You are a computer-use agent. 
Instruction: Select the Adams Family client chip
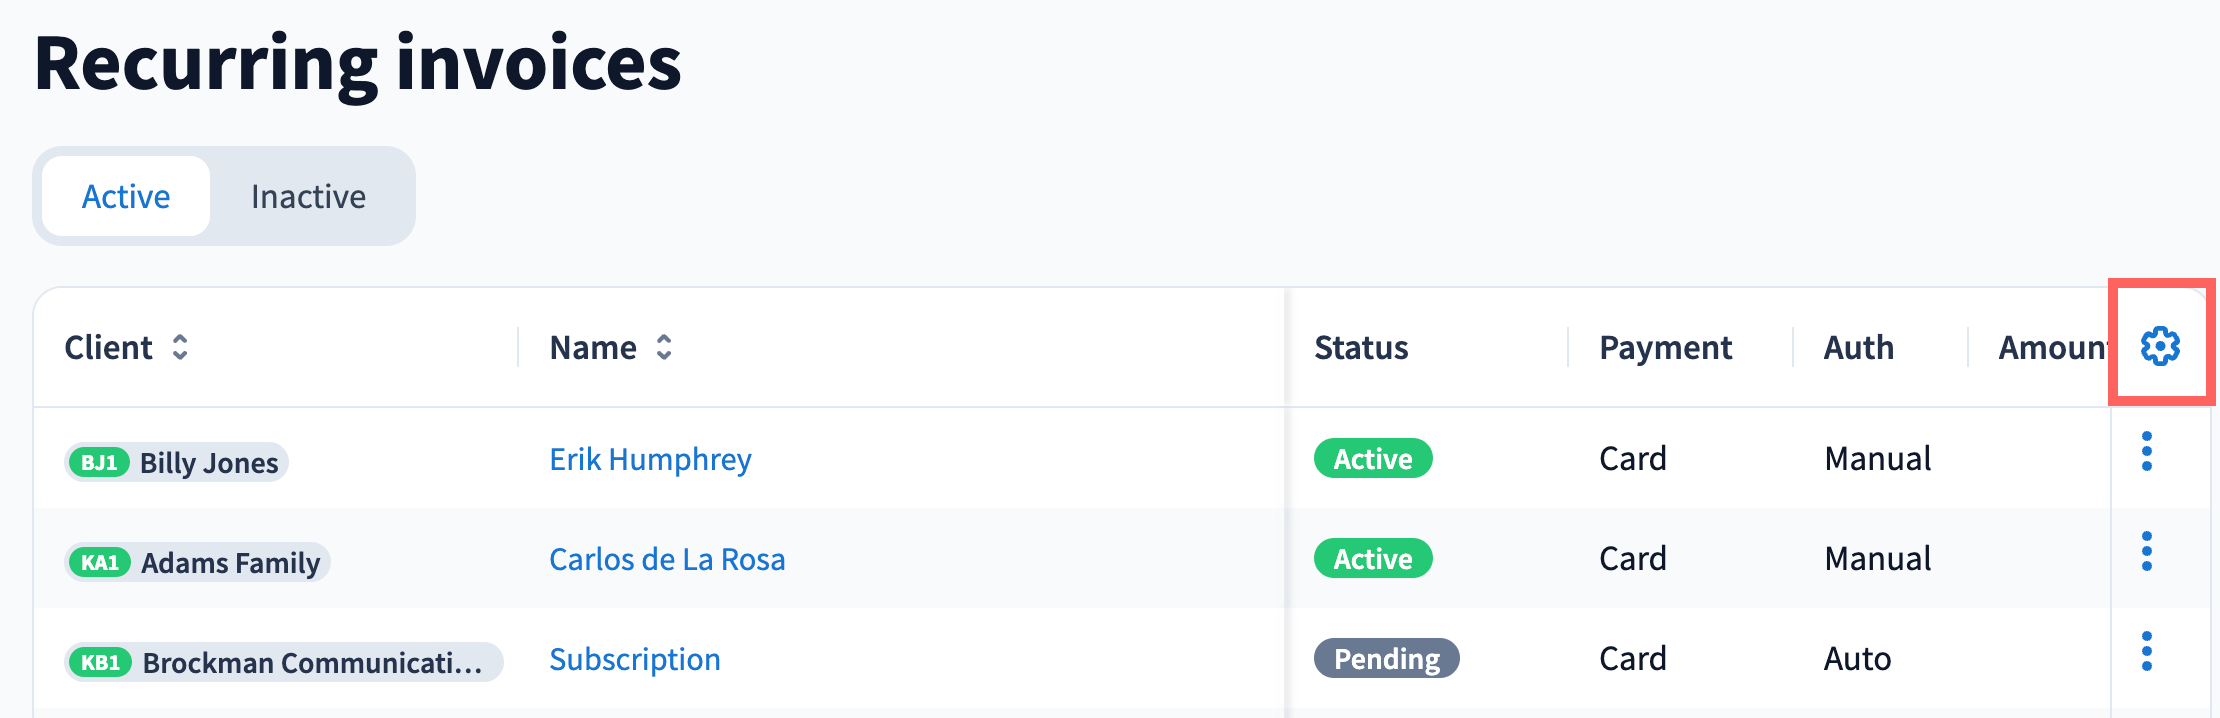[x=230, y=563]
